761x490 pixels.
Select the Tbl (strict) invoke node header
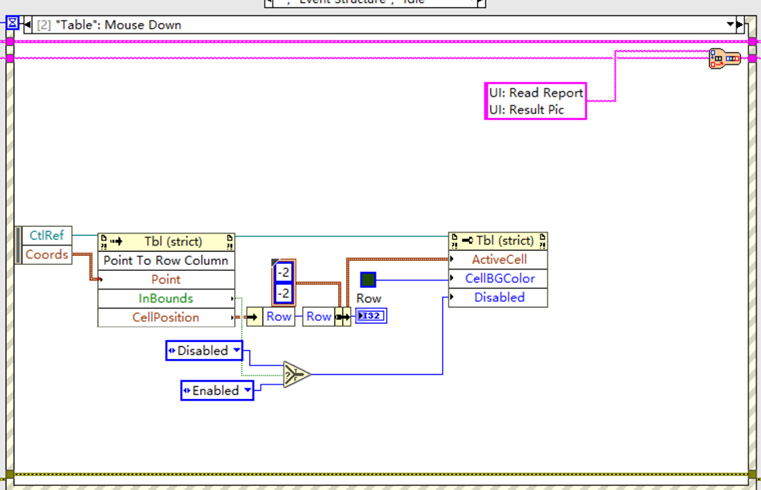[166, 241]
